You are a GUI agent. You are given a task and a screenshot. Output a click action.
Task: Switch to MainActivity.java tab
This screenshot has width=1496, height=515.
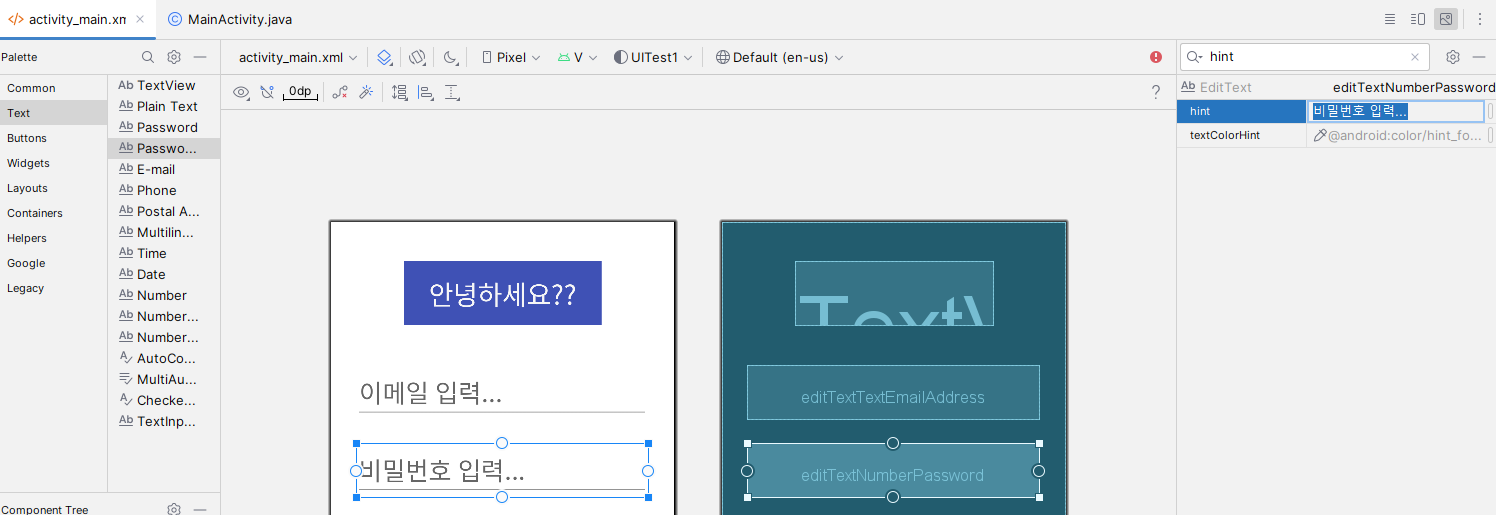[231, 19]
